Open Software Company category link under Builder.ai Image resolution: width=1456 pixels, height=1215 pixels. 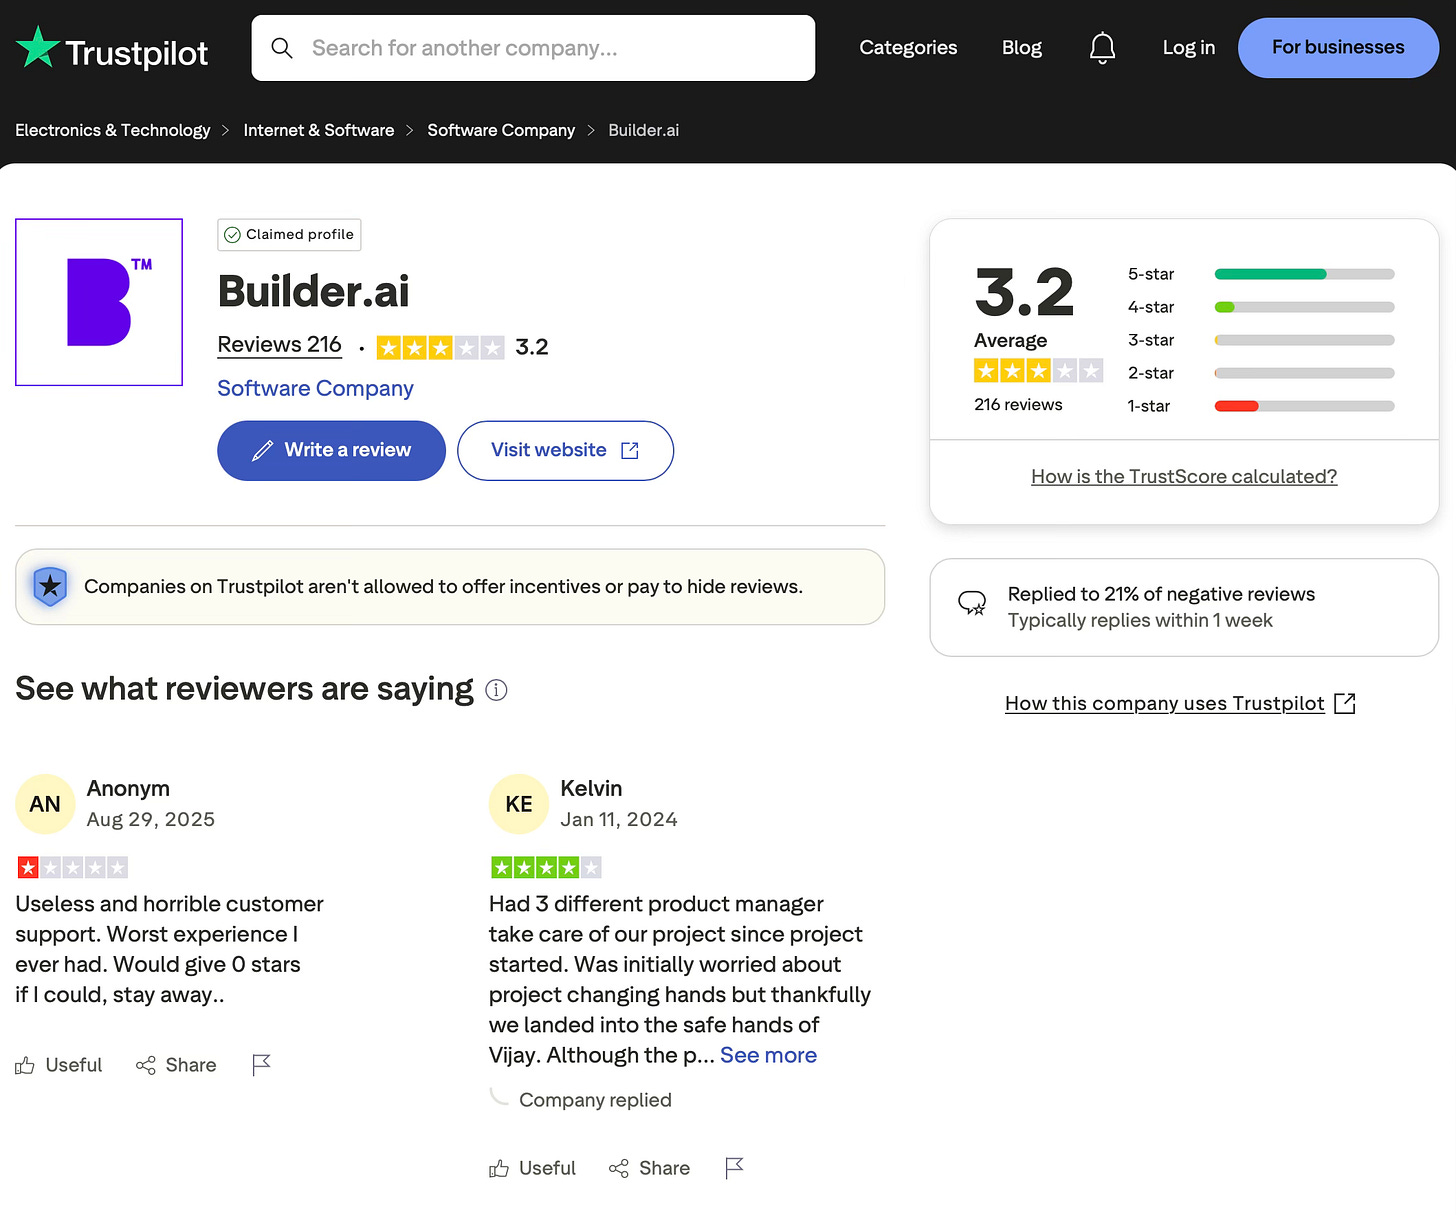315,388
